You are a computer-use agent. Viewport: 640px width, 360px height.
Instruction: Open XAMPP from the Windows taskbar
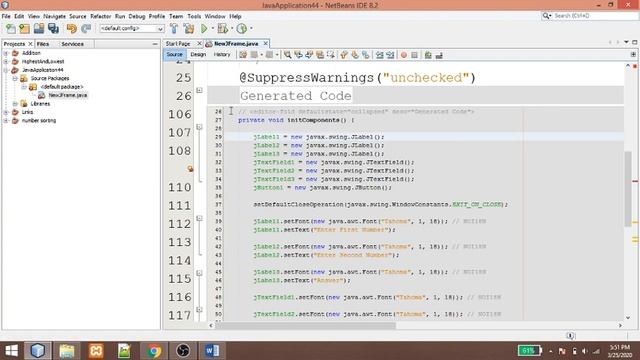96,351
